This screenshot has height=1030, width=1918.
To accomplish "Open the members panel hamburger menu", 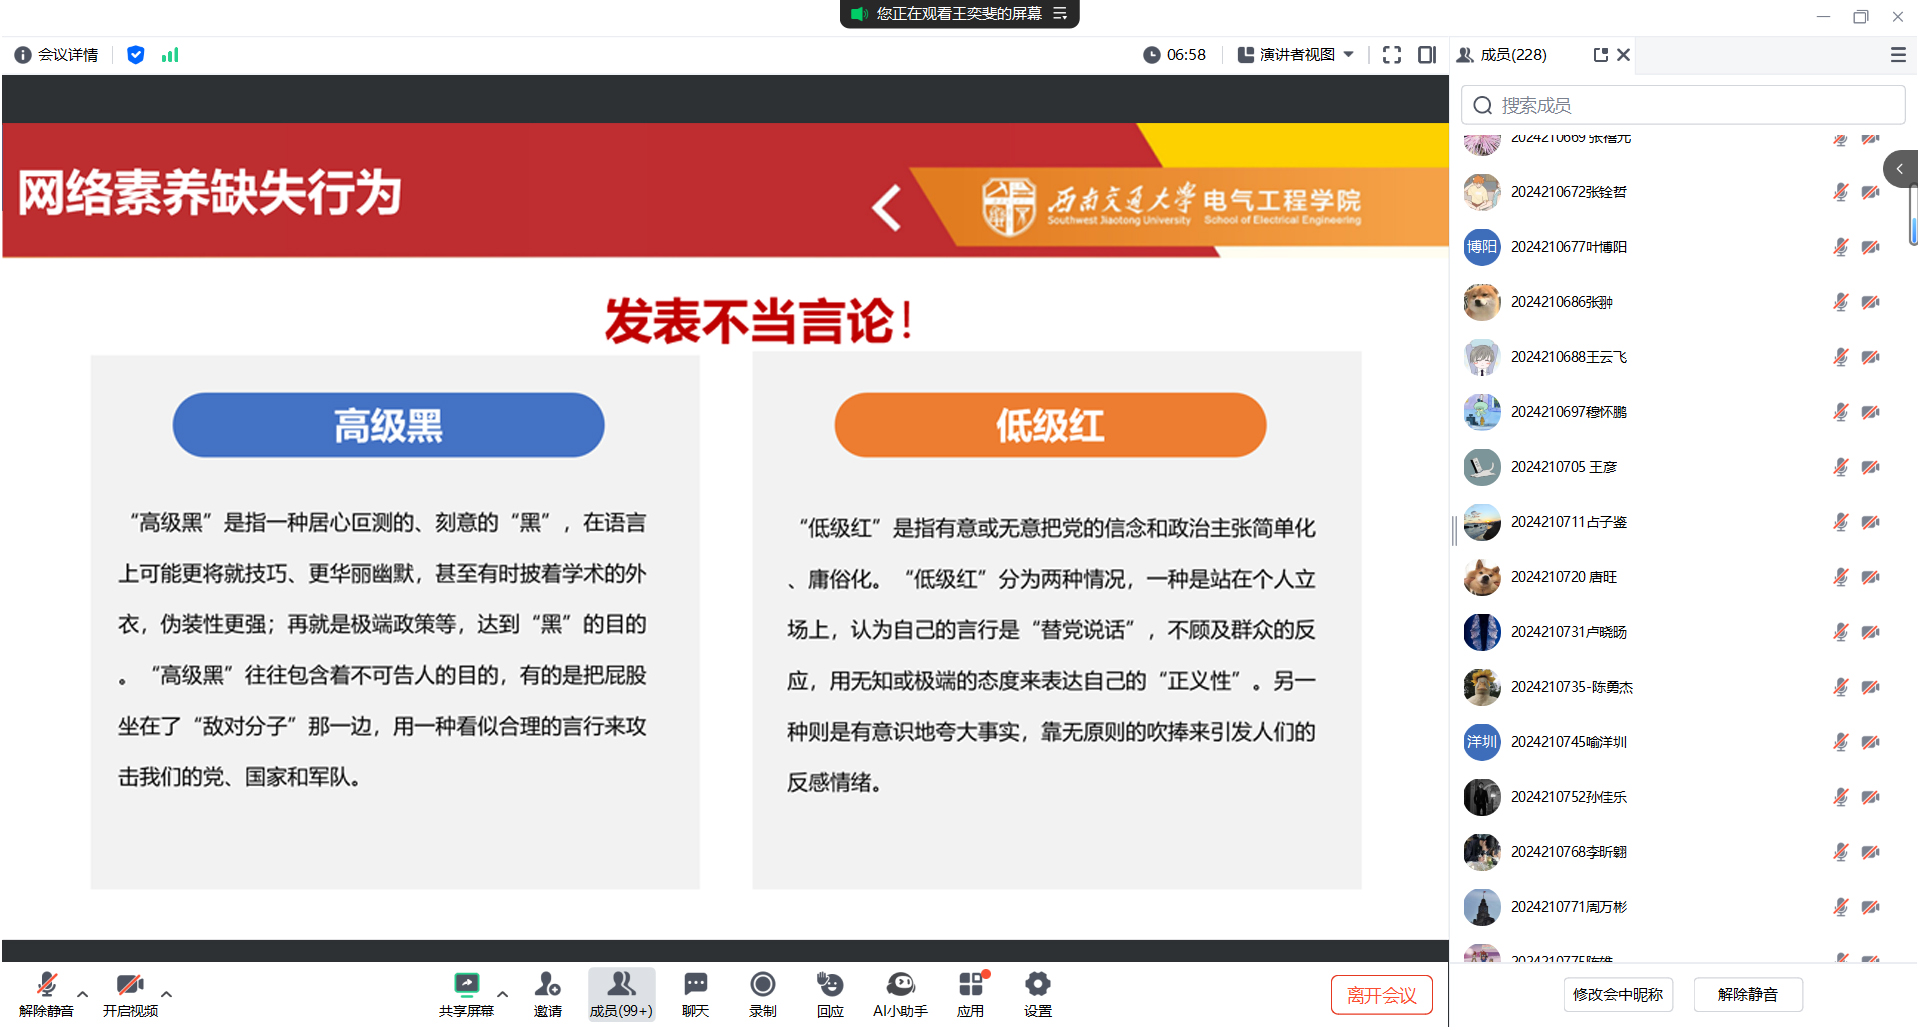I will point(1897,55).
